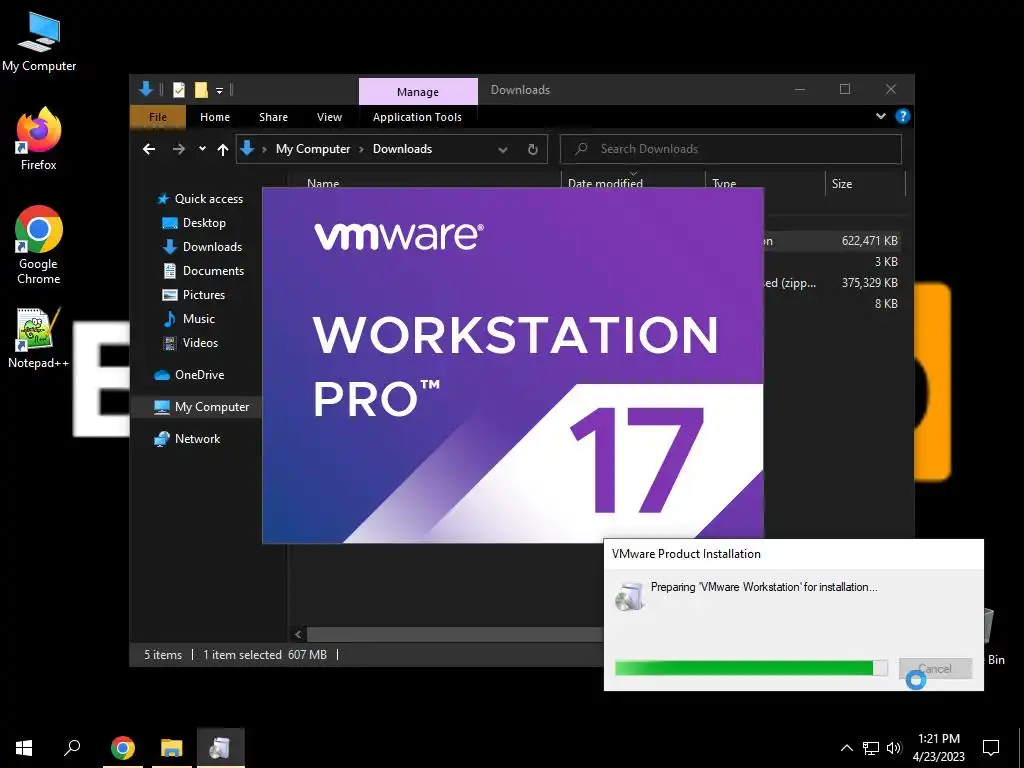Go back with Explorer back arrow
This screenshot has height=768, width=1024.
[x=149, y=150]
